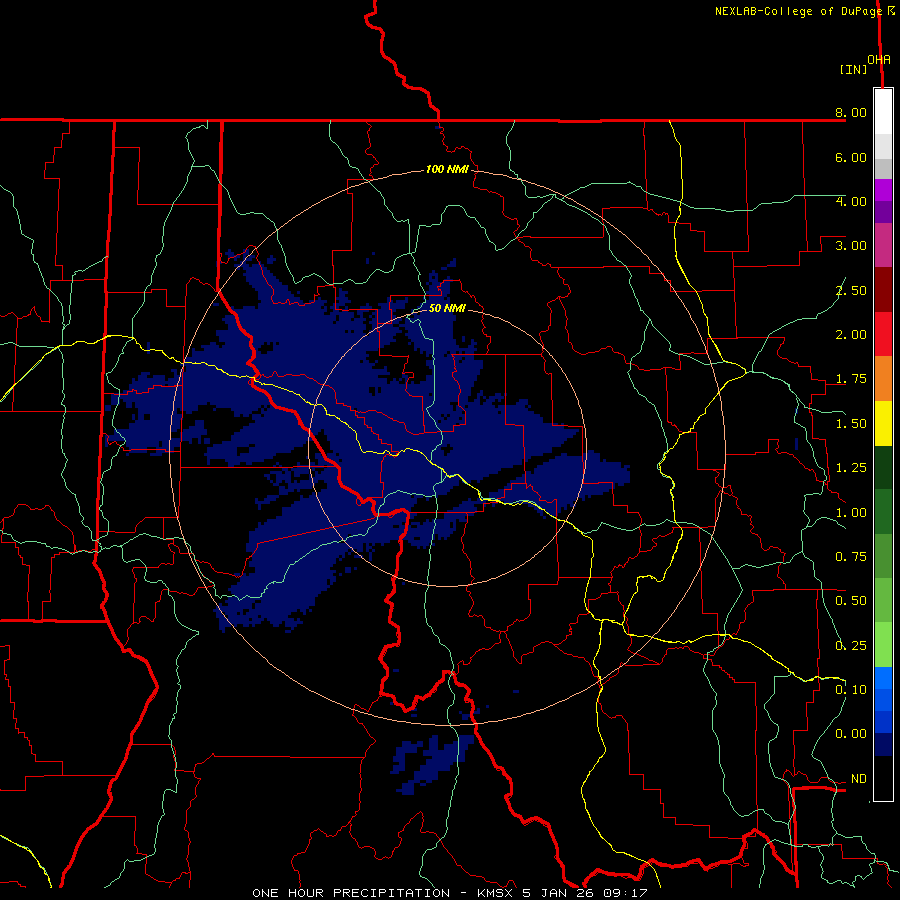Click the 09:17 timestamp in the caption

point(625,893)
